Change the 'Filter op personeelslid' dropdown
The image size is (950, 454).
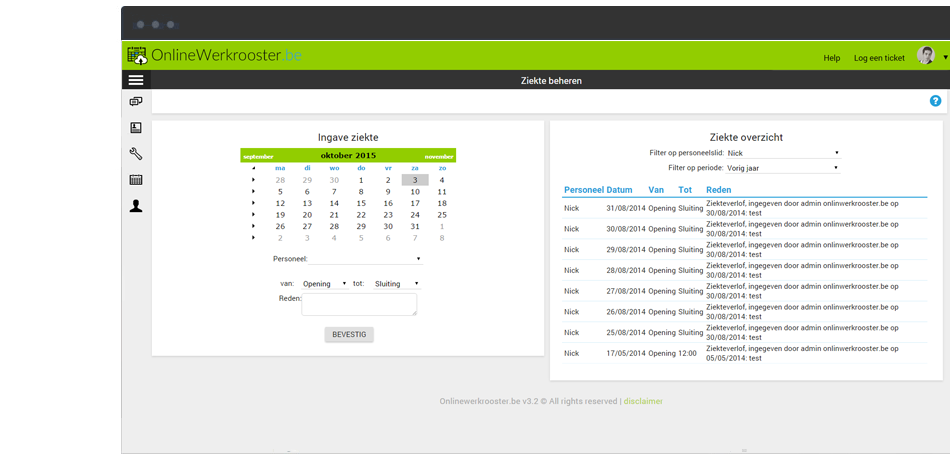pos(783,153)
